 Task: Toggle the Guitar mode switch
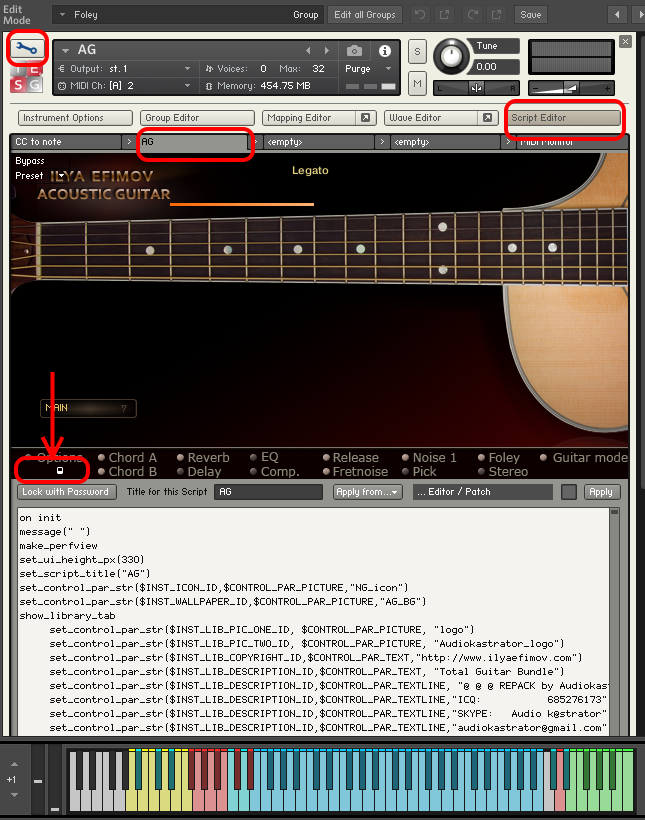544,457
